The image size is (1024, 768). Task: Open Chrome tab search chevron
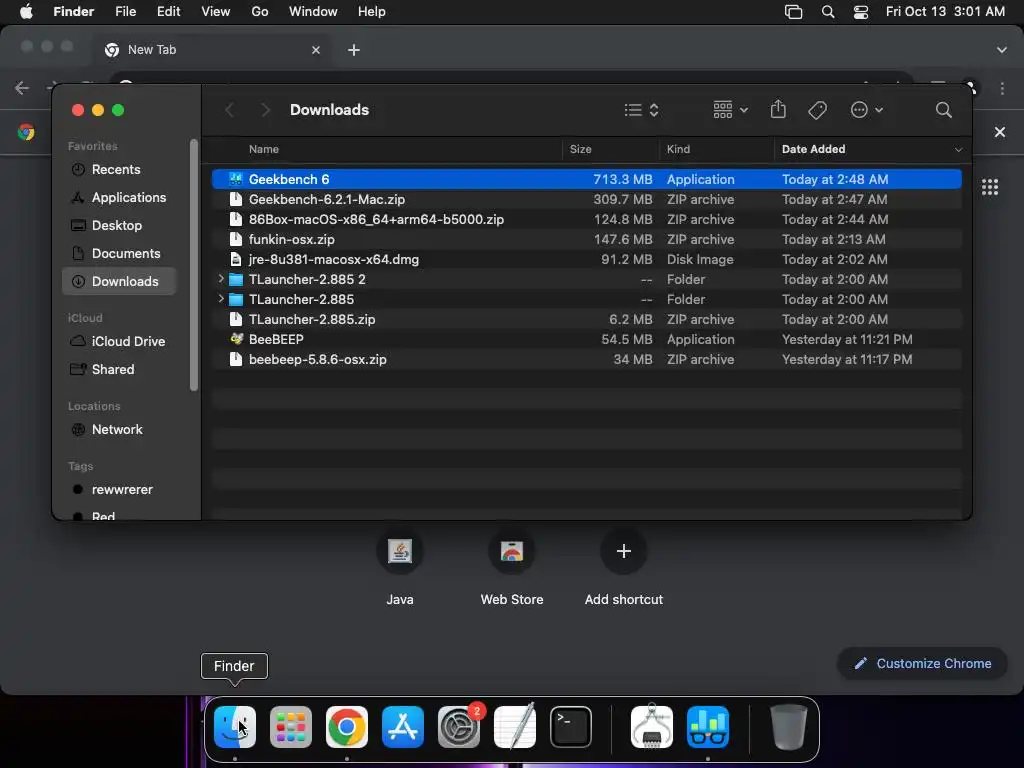point(1001,50)
